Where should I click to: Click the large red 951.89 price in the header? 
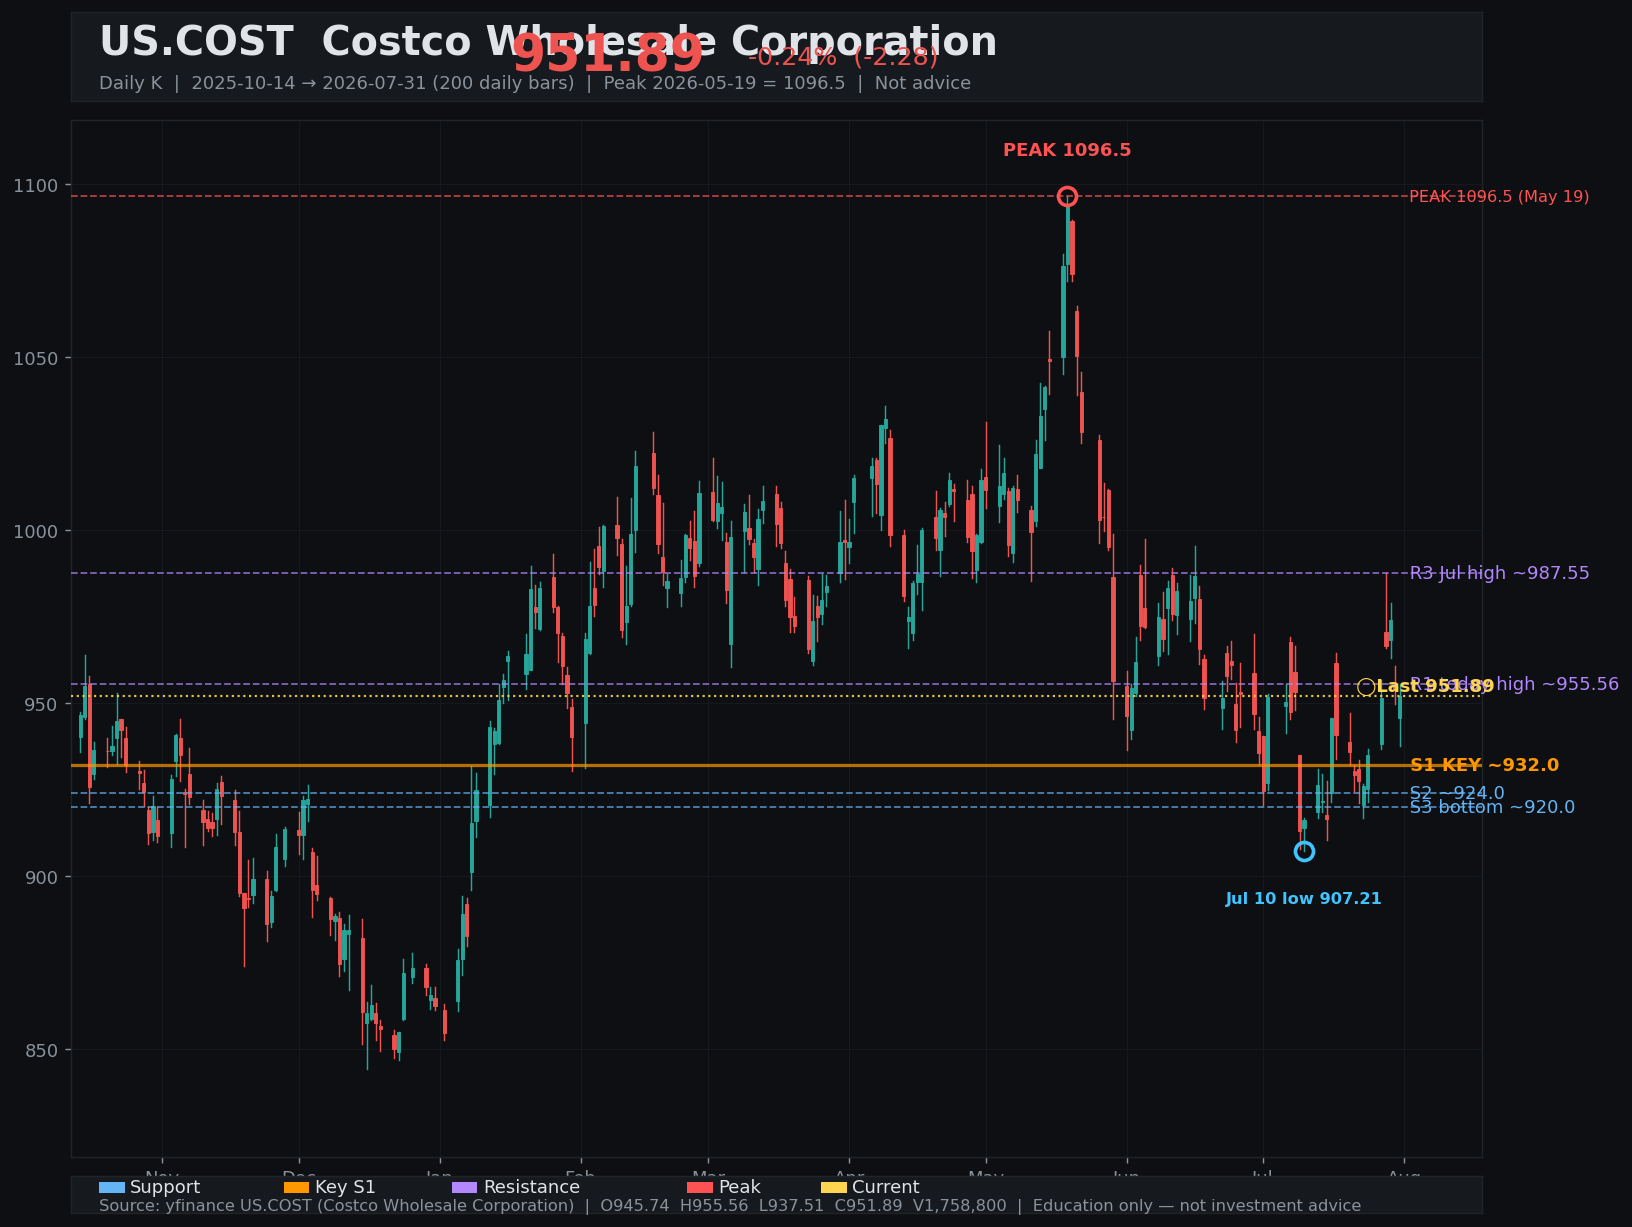608,55
